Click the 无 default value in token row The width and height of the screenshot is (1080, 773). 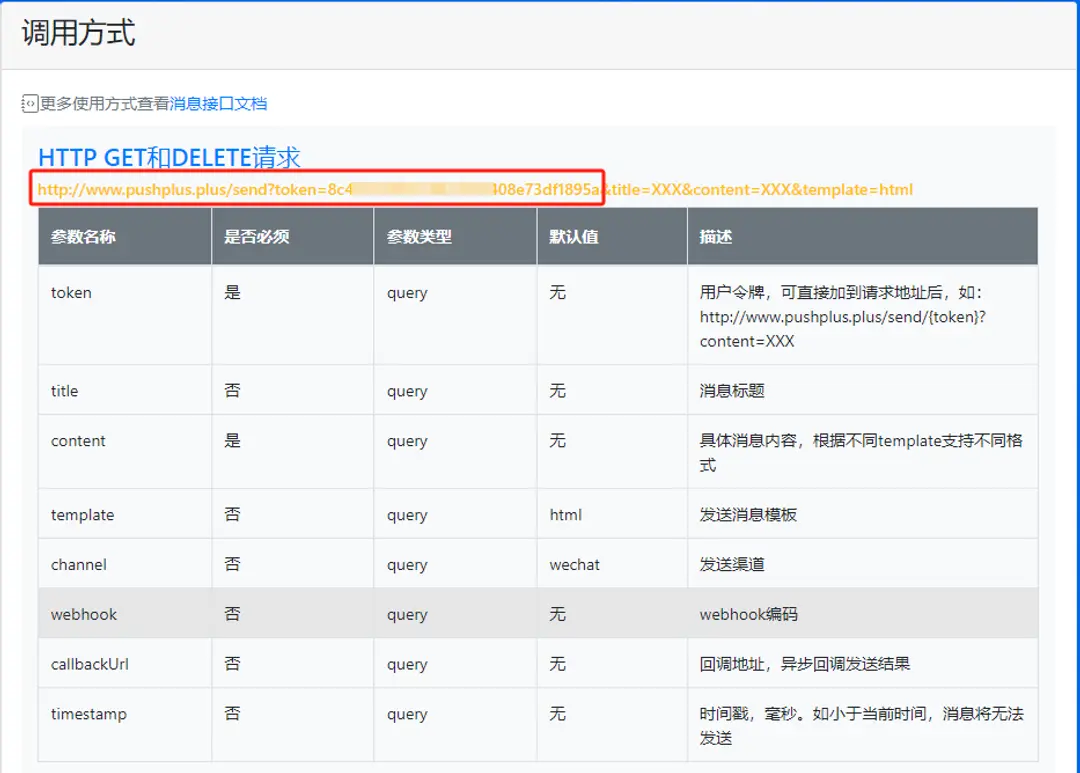612,316
